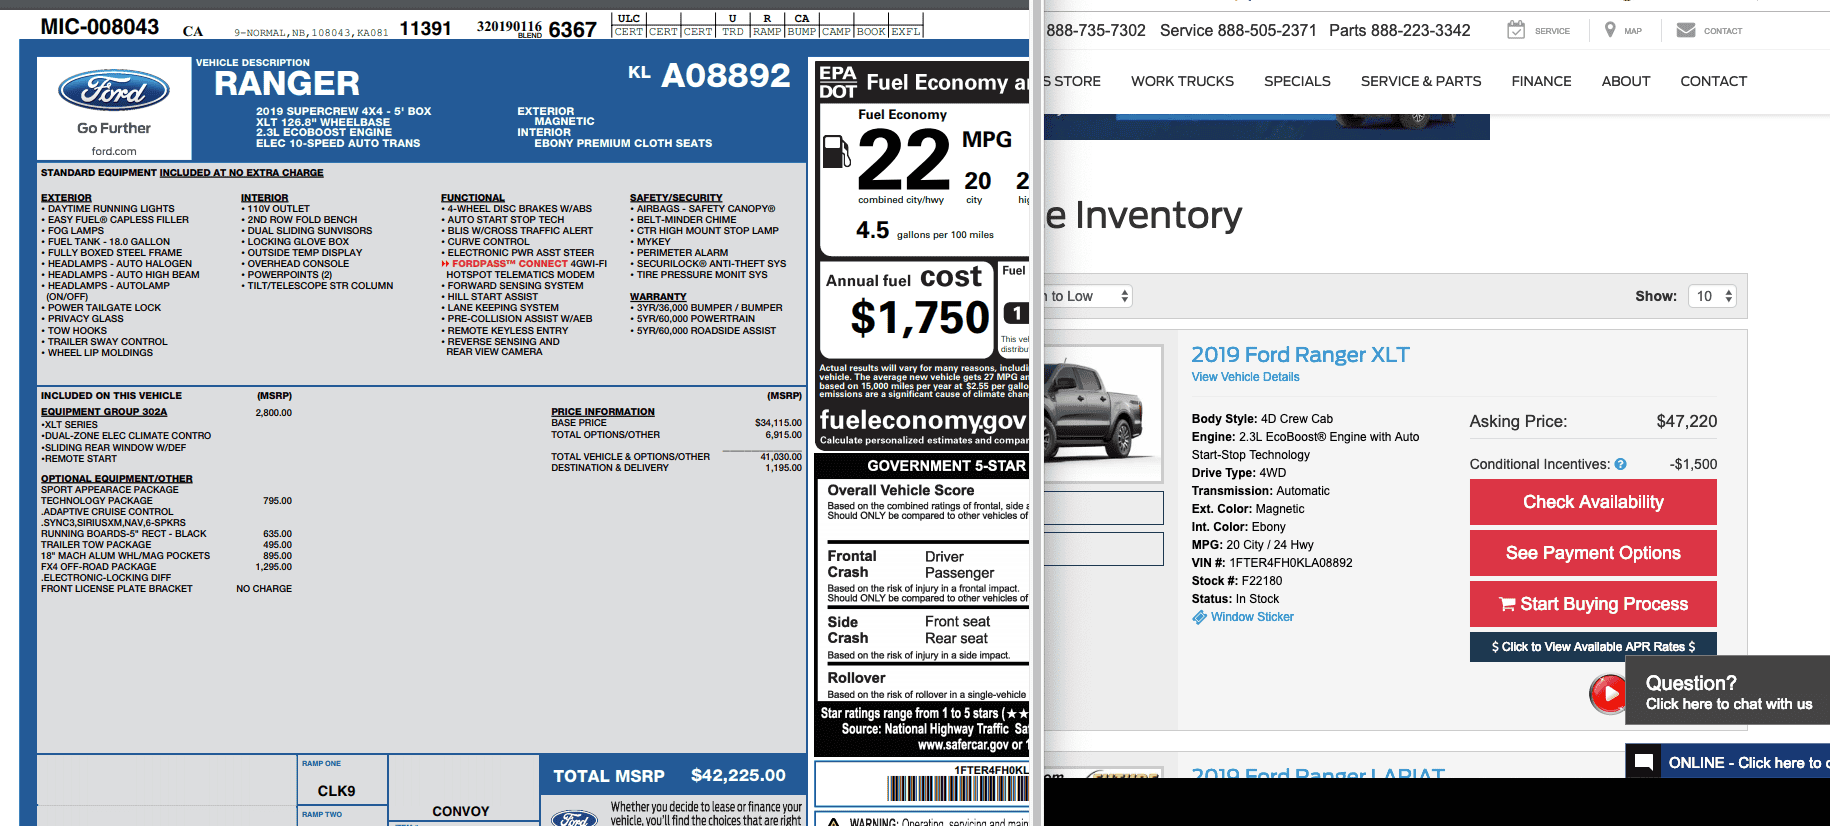Click the 22 MPG combined figure

tap(903, 160)
